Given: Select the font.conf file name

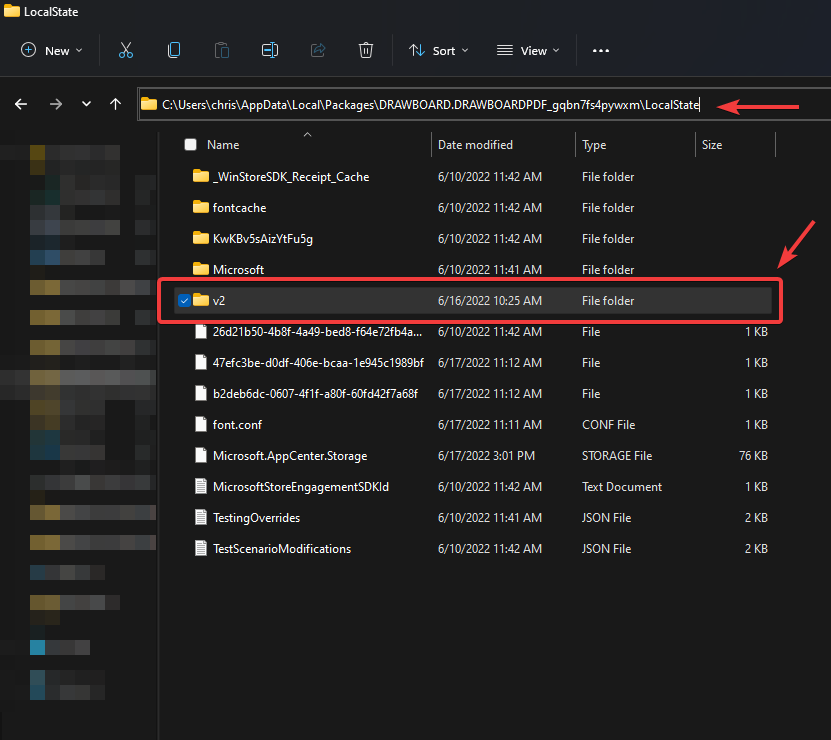Looking at the screenshot, I should pos(237,425).
